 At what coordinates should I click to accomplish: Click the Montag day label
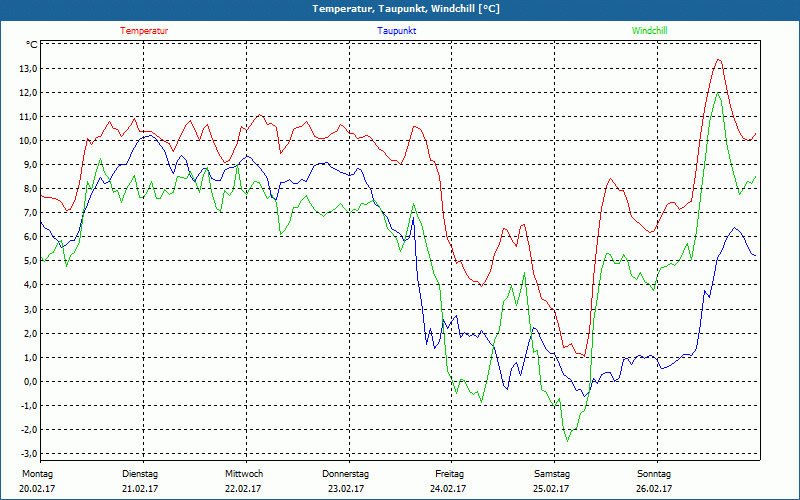pos(38,474)
